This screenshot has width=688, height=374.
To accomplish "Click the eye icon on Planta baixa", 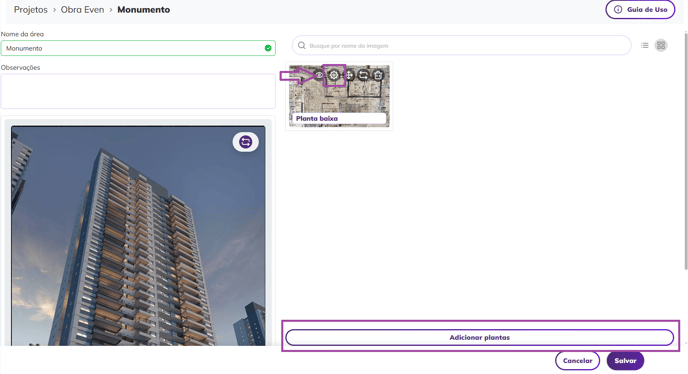I will coord(319,75).
